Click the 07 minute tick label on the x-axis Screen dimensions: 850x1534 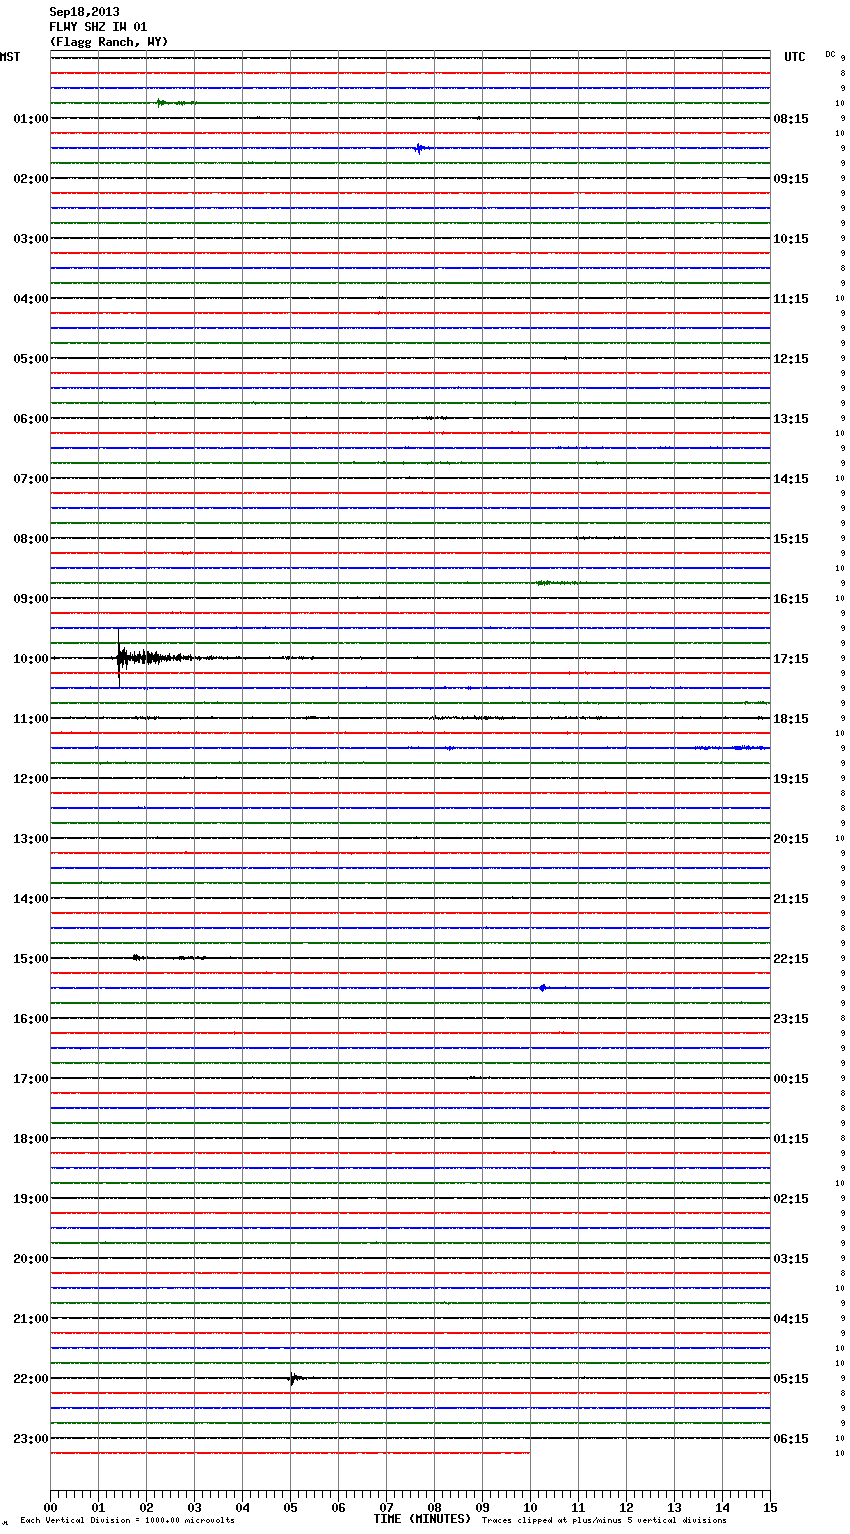pyautogui.click(x=386, y=1507)
